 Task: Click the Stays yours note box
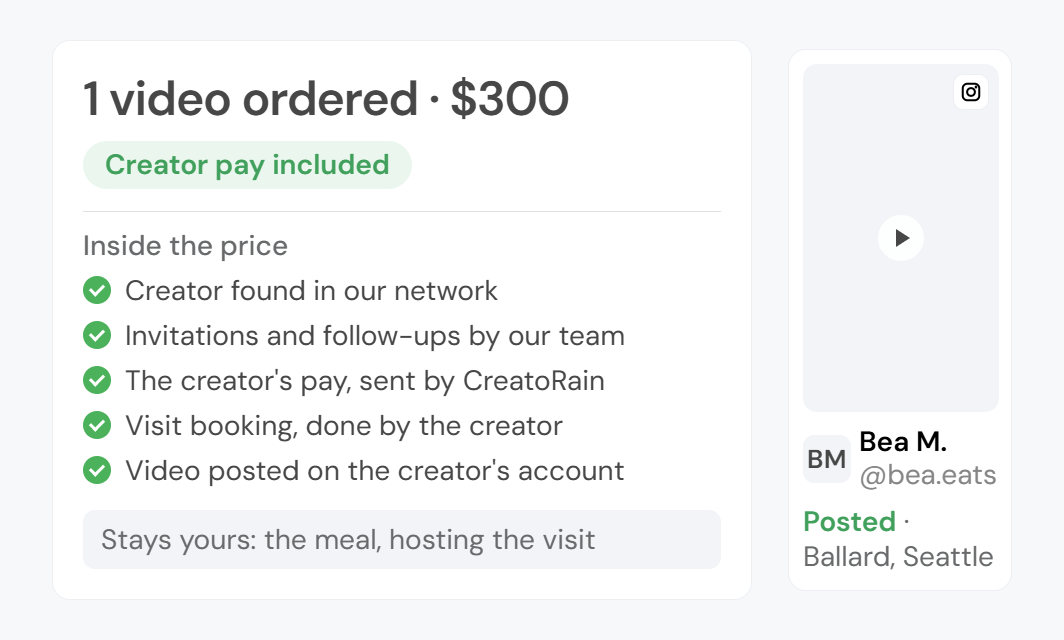(402, 540)
